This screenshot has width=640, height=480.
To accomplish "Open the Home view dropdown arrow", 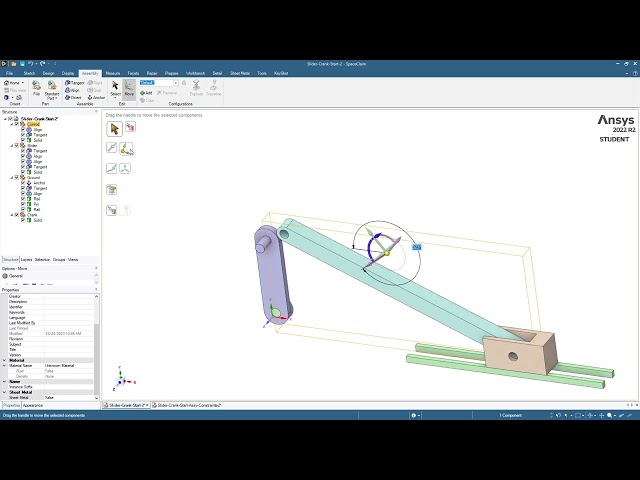I will (23, 83).
